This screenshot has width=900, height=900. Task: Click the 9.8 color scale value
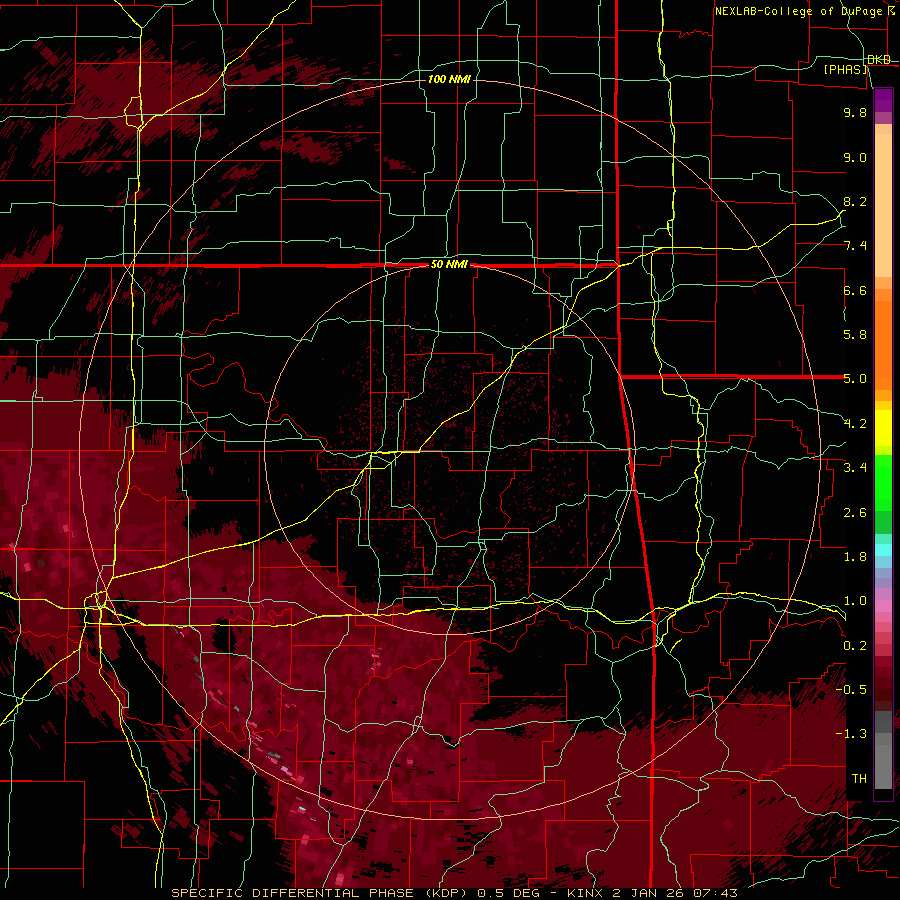click(x=855, y=113)
